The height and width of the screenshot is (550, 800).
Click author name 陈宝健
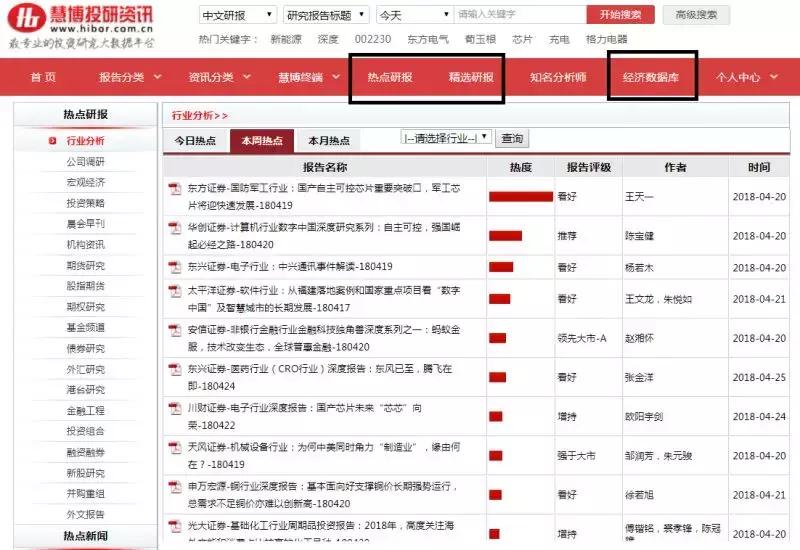tap(639, 236)
